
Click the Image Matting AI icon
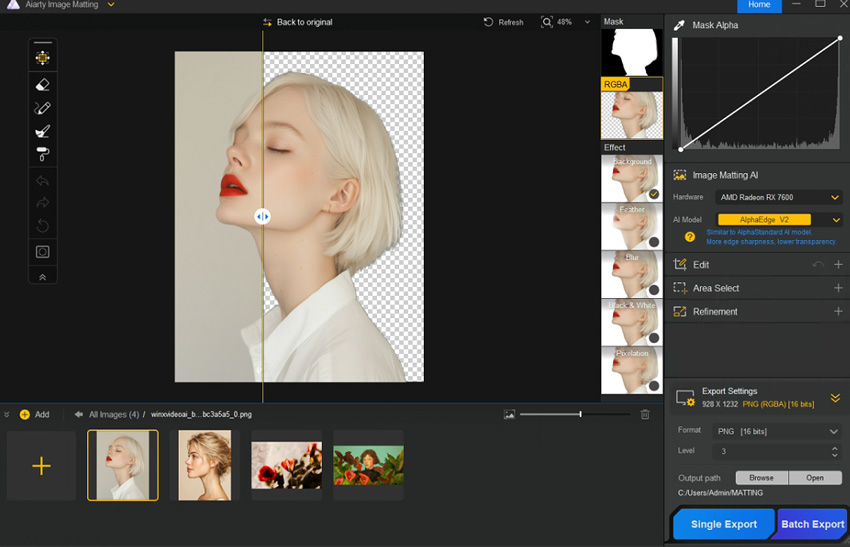679,175
